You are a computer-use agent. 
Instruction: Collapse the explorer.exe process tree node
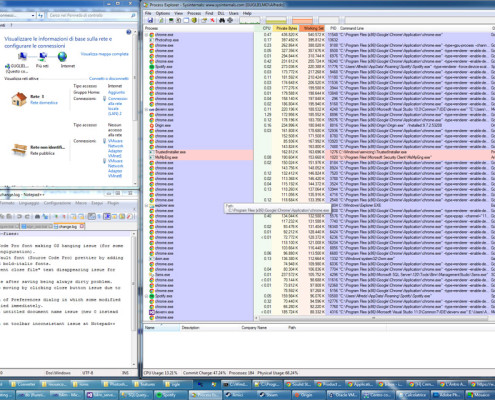point(146,205)
